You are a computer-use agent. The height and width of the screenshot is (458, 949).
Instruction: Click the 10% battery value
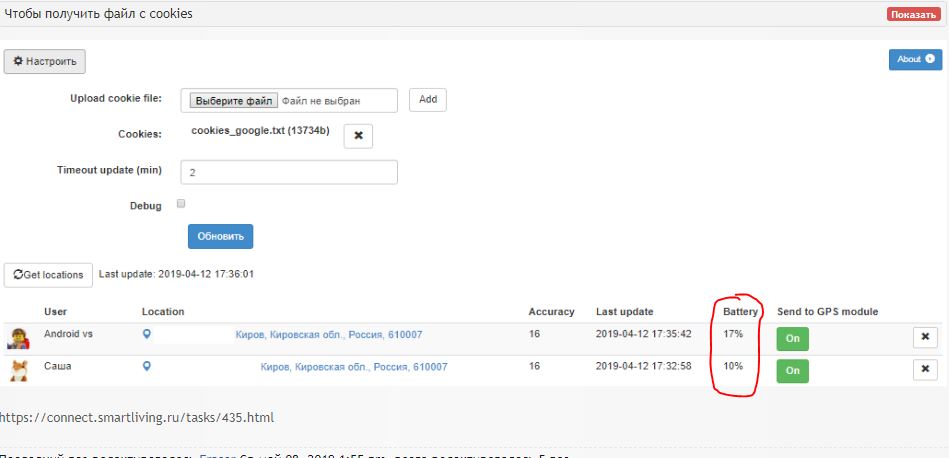point(733,366)
